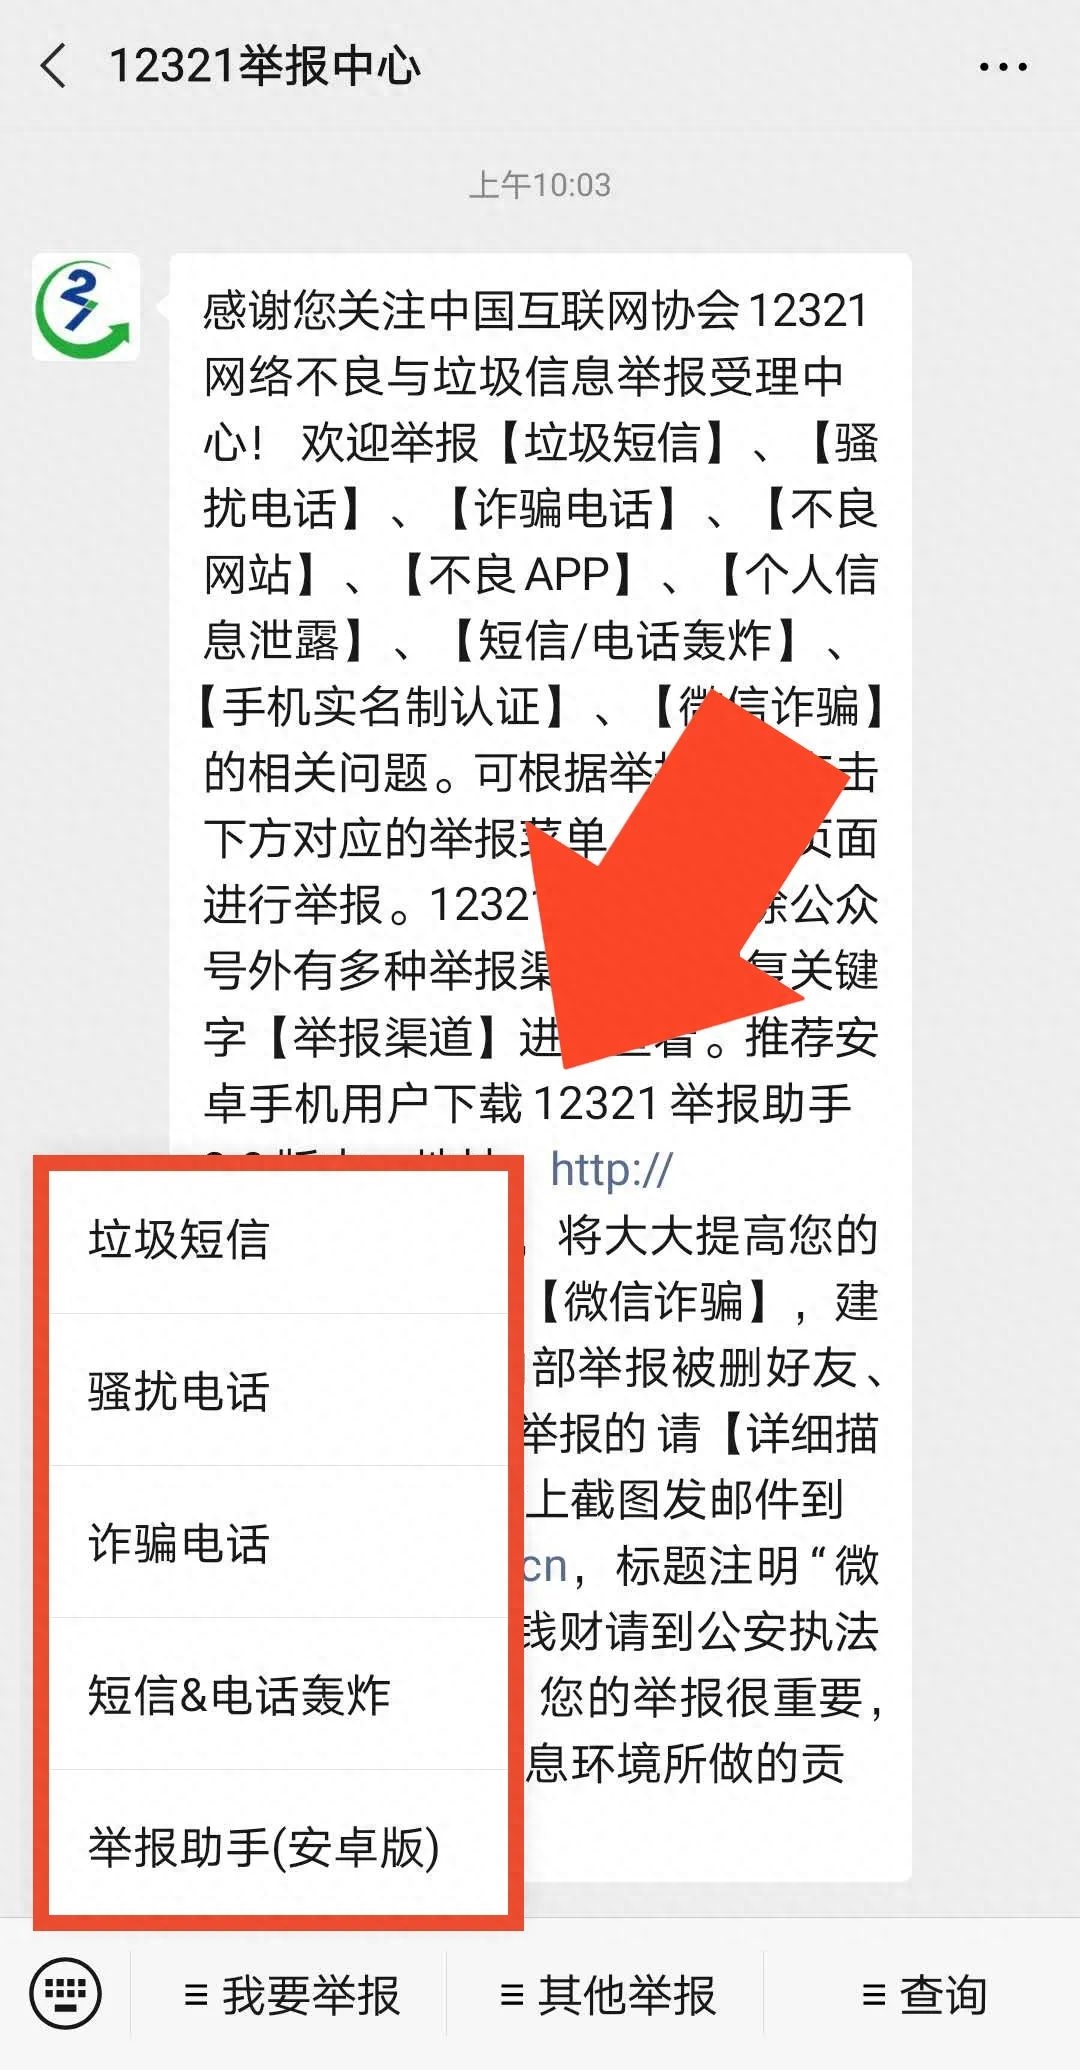Open 举报助手(安卓版) menu entry
Image resolution: width=1080 pixels, height=2070 pixels.
click(x=279, y=1845)
